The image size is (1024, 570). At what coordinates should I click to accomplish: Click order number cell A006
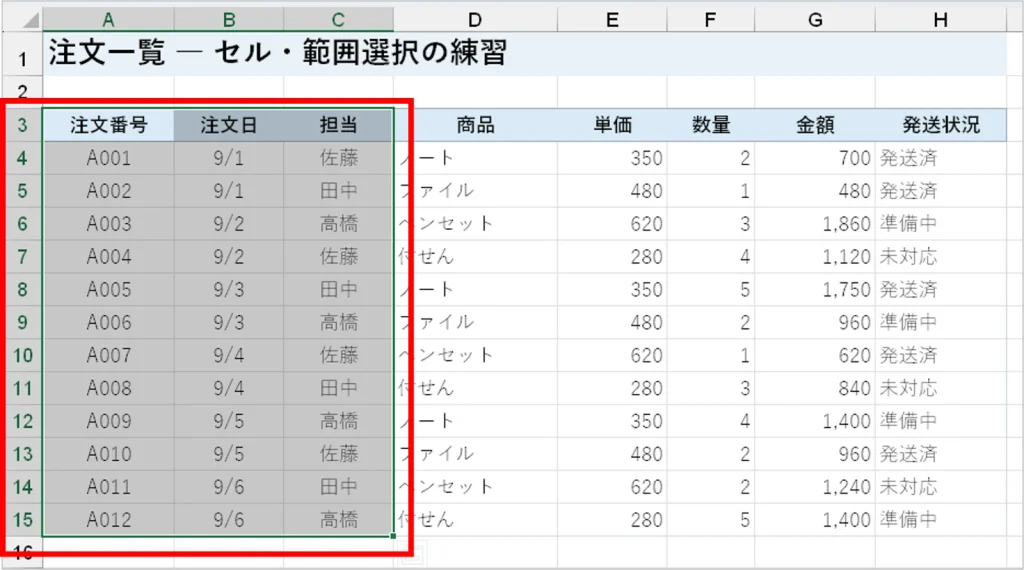click(x=108, y=323)
